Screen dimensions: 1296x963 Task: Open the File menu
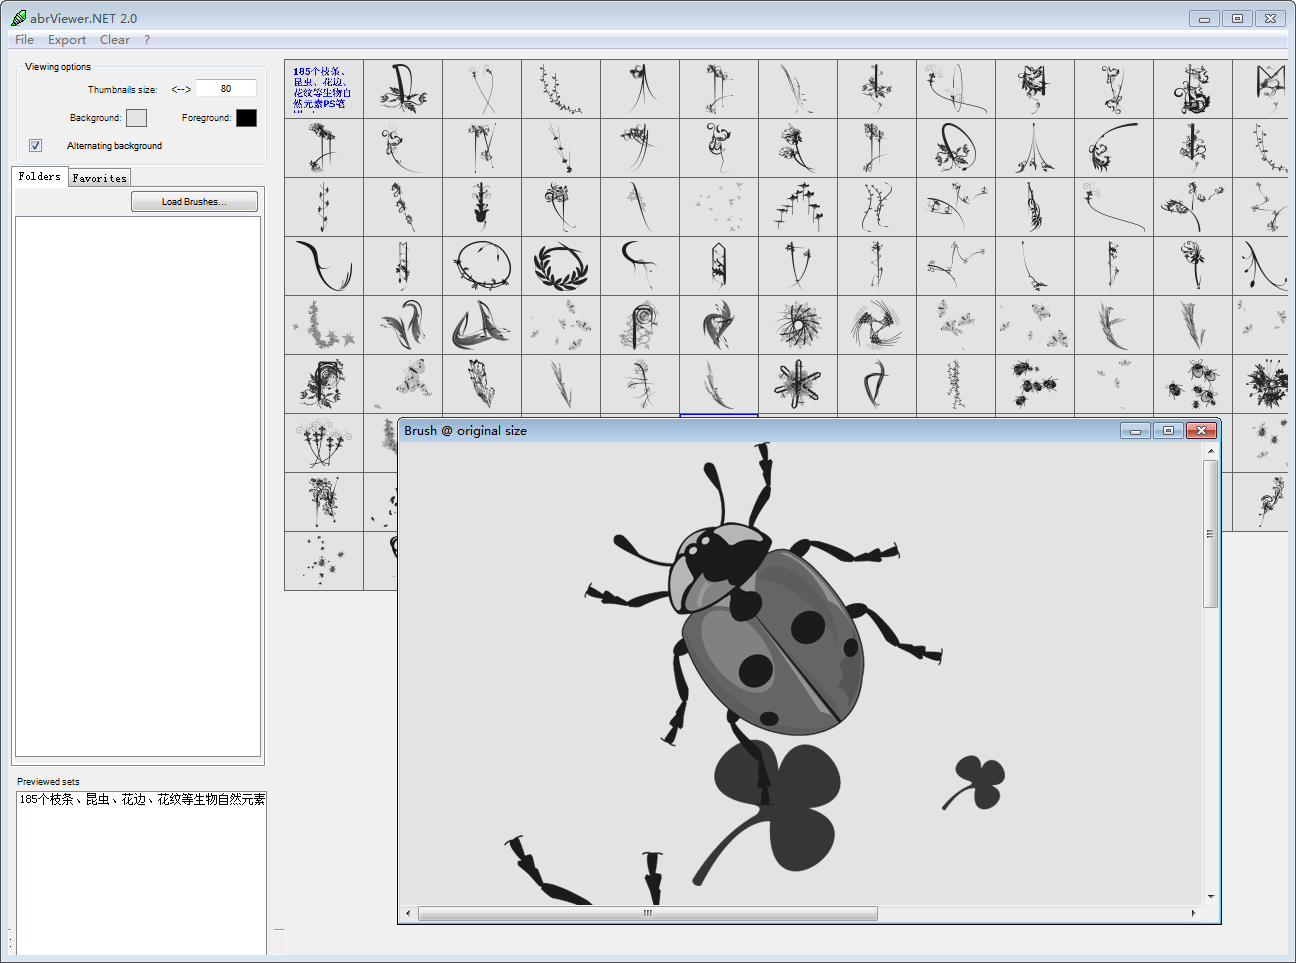point(24,40)
